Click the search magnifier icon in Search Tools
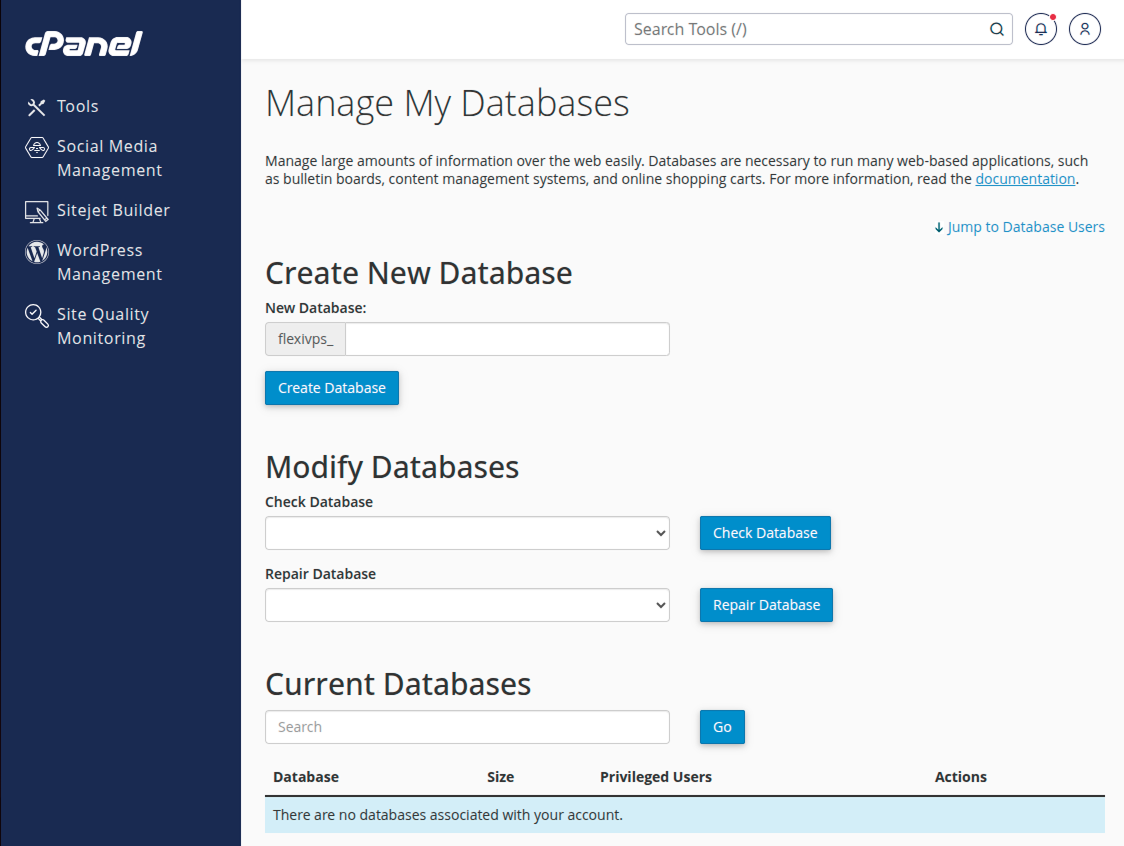The image size is (1124, 846). pos(996,29)
